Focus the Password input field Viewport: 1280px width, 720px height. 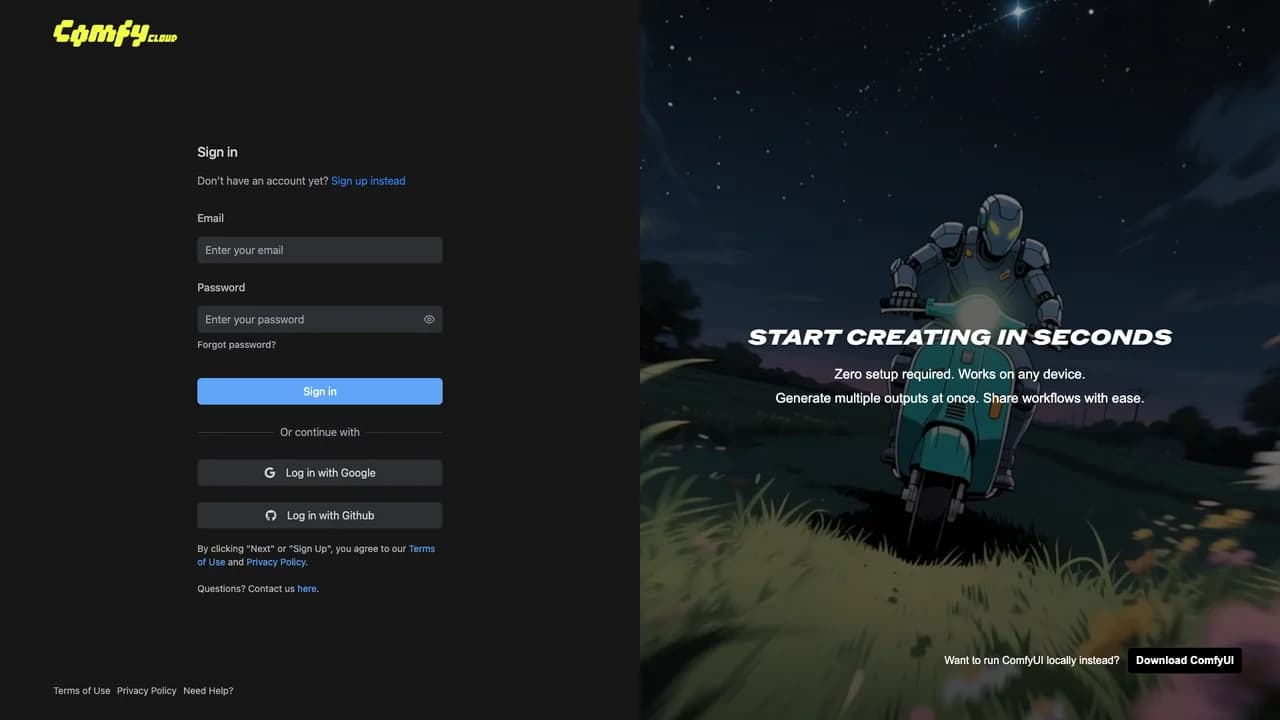click(x=320, y=319)
